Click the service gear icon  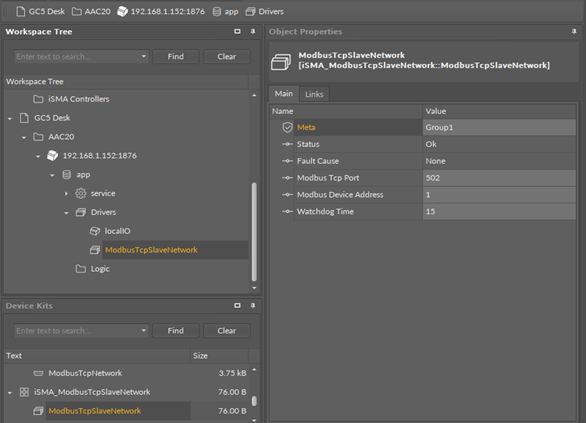click(x=81, y=193)
